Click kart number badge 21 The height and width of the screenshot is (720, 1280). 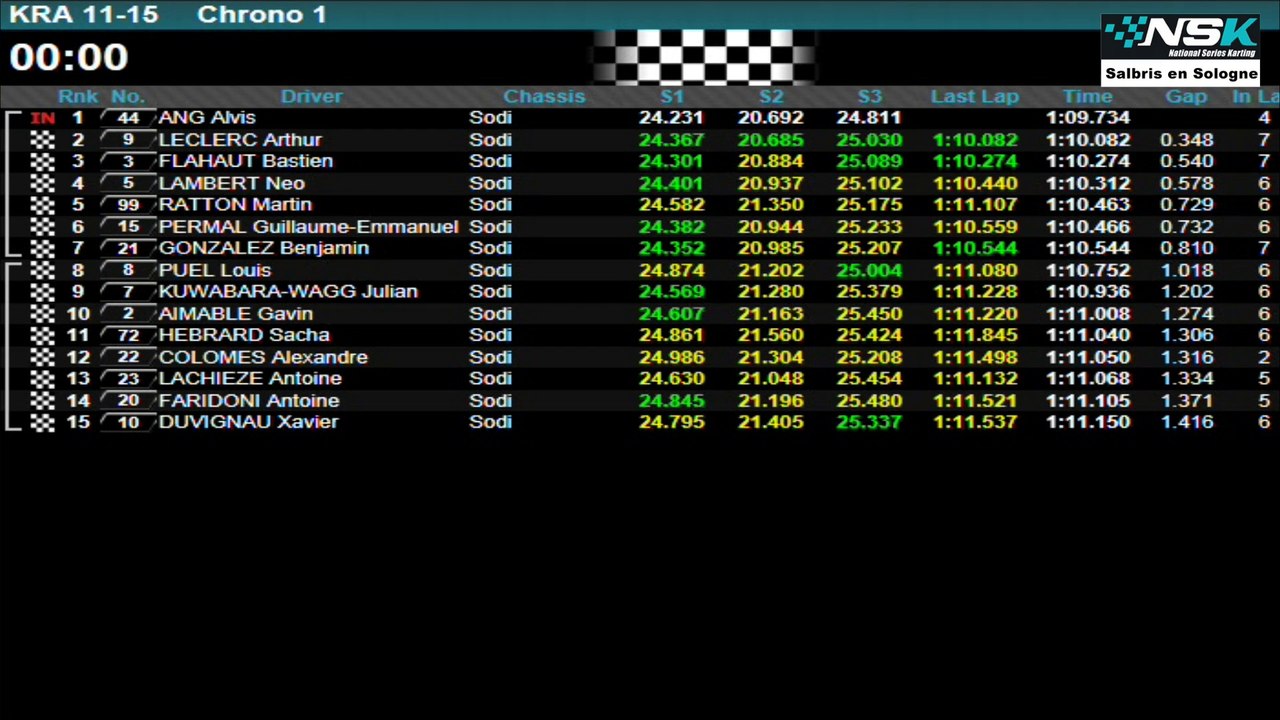coord(128,248)
